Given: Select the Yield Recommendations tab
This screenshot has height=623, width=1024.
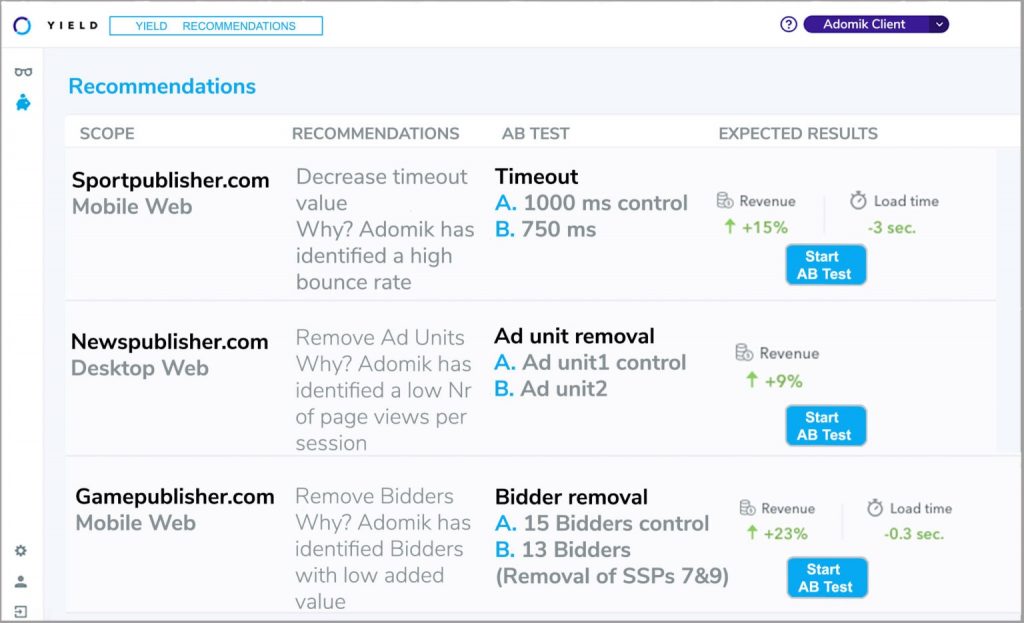Looking at the screenshot, I should click(216, 26).
